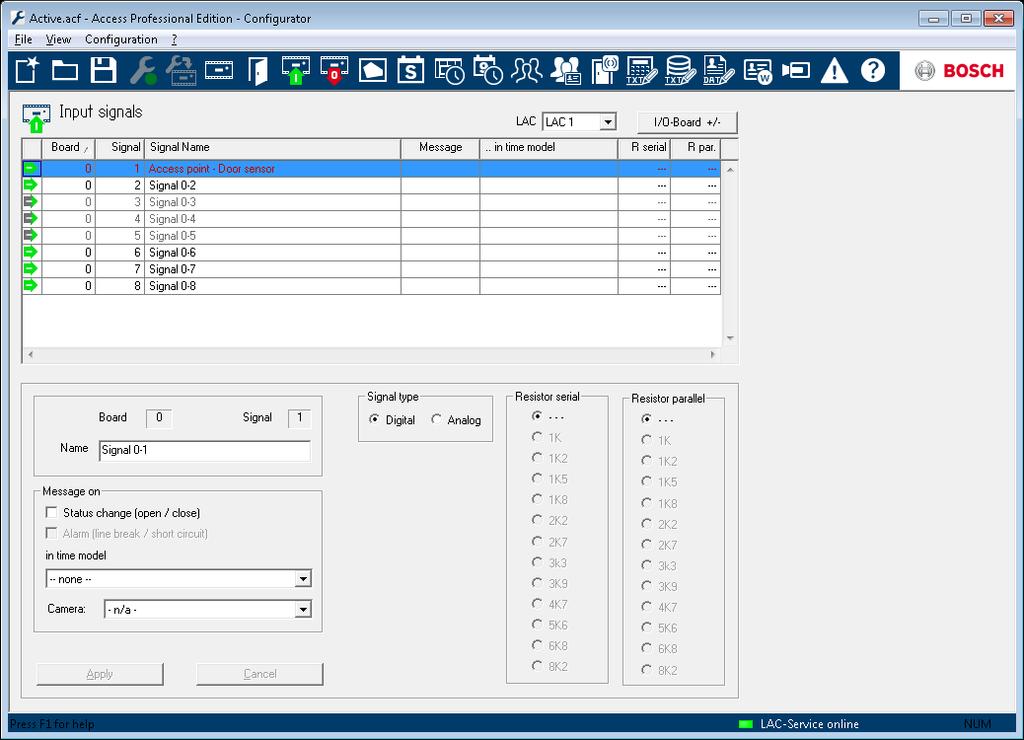Click the controller transfer arrows icon

[181, 70]
